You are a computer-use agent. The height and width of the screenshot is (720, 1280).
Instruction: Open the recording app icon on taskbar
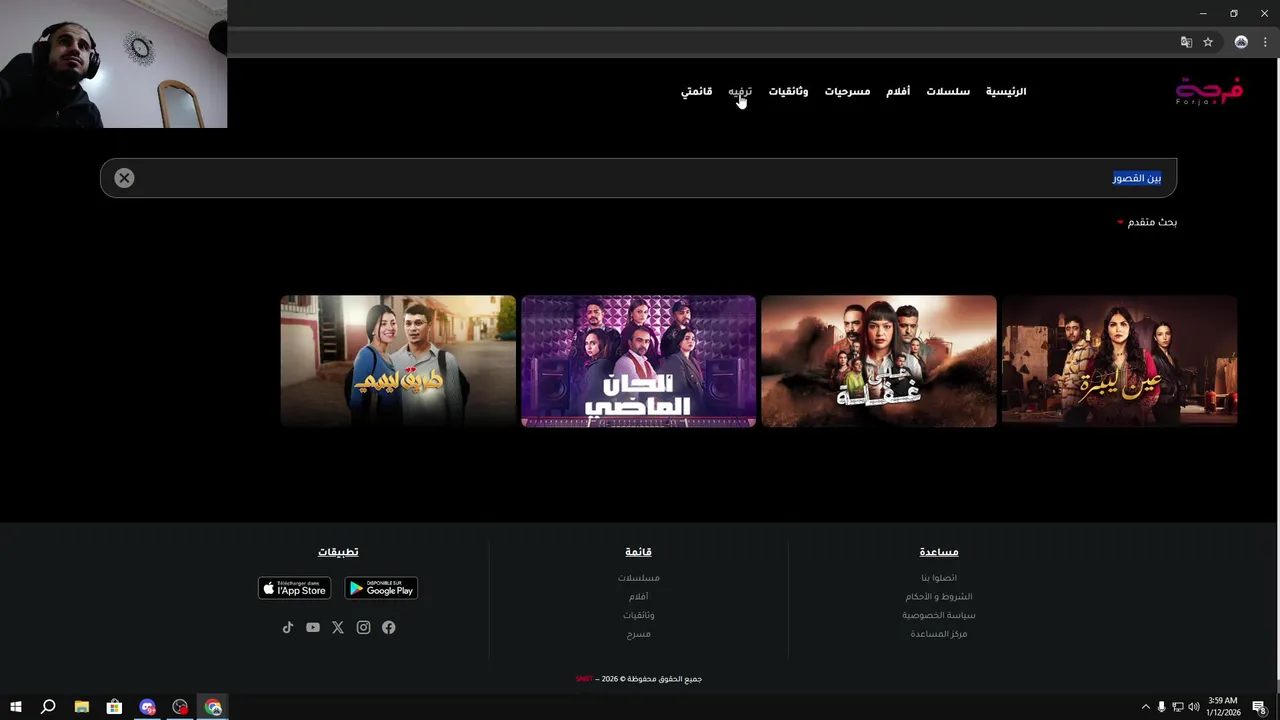pos(180,707)
